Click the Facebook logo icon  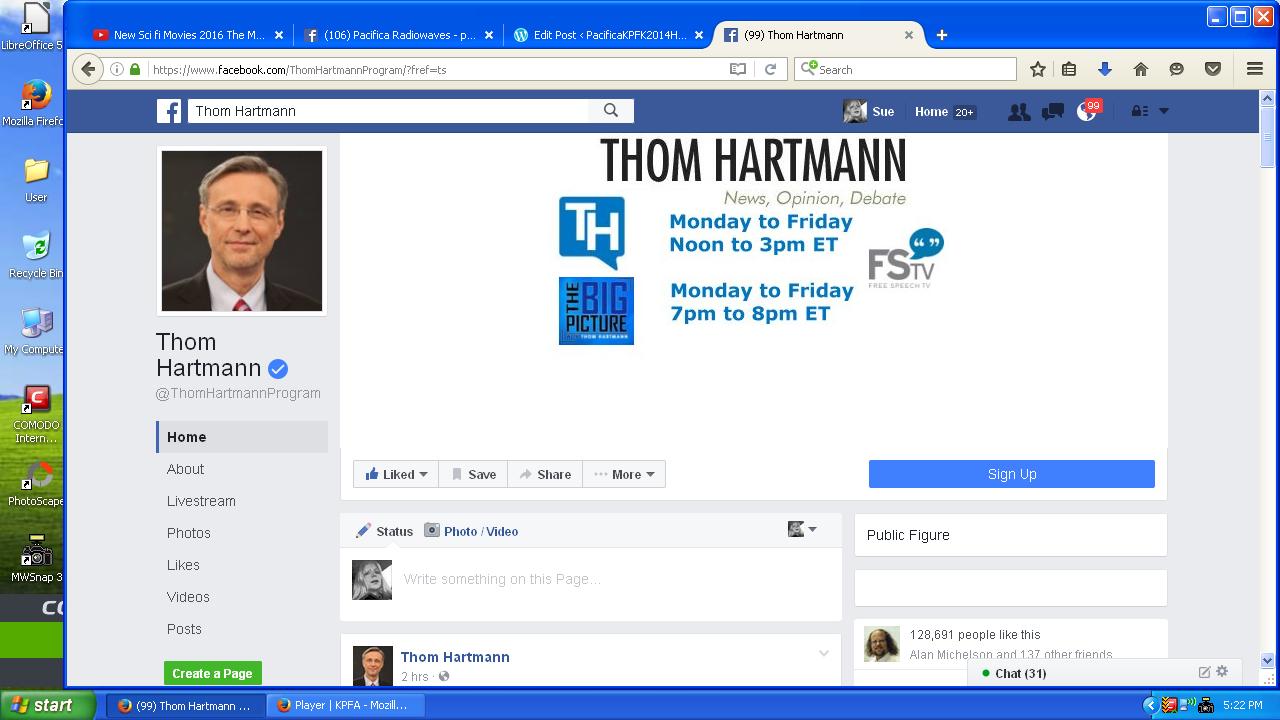169,111
